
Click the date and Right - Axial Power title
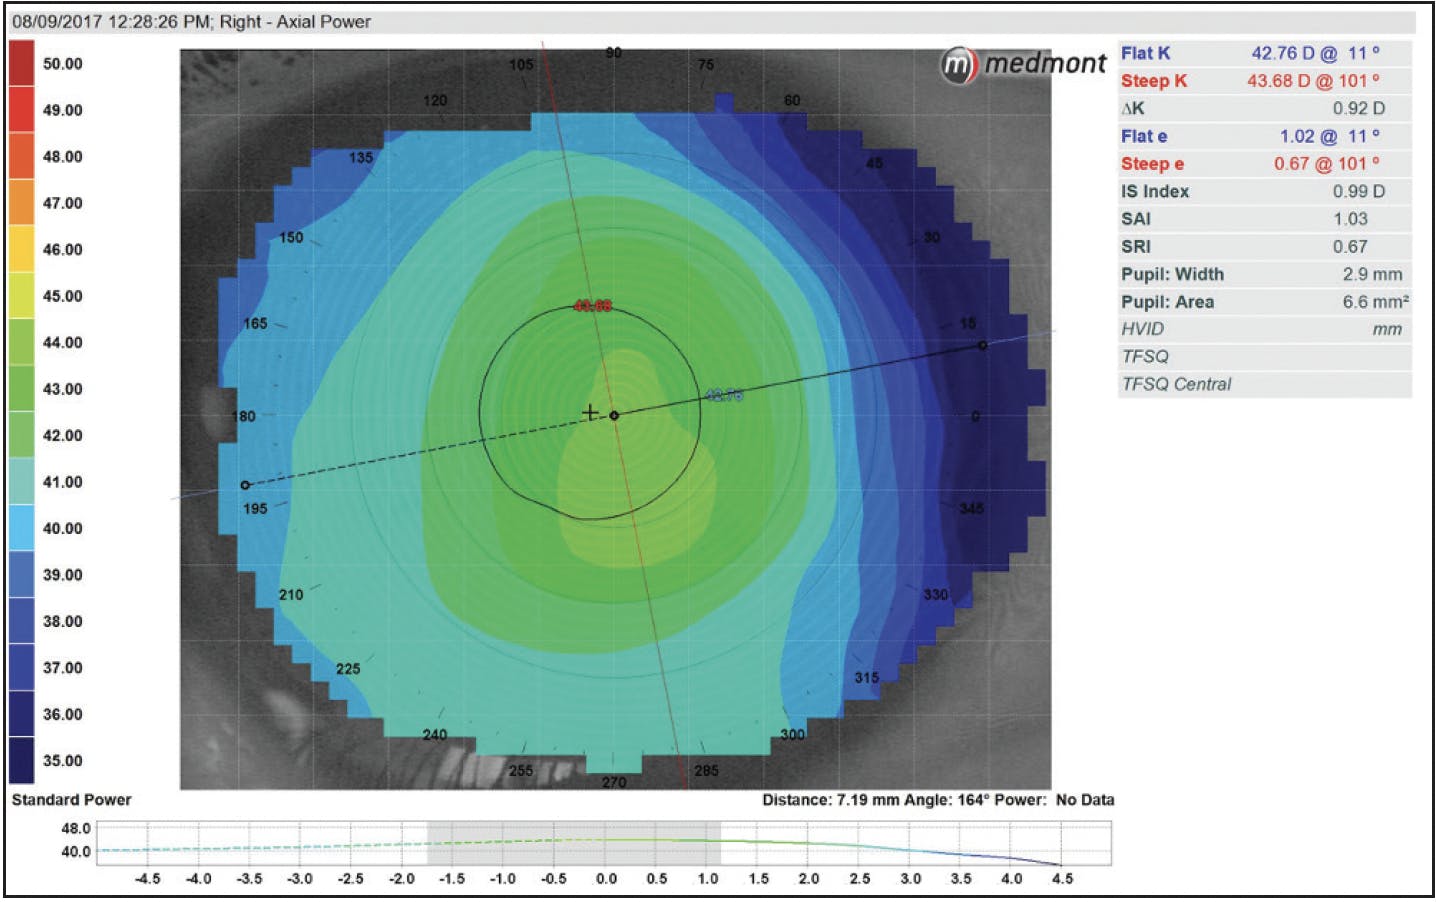191,21
